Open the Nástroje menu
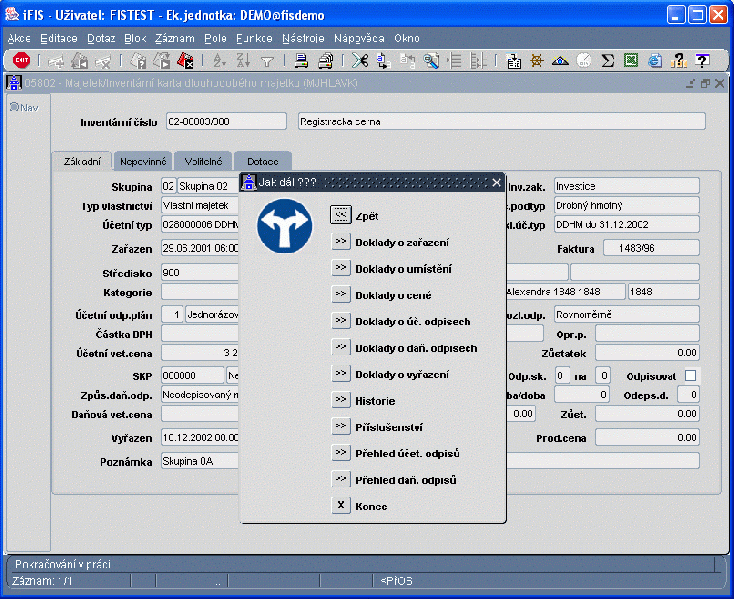Screen dimensions: 734x599 coord(303,37)
